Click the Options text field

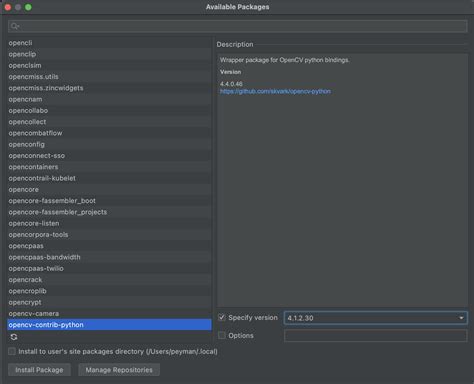click(x=376, y=336)
